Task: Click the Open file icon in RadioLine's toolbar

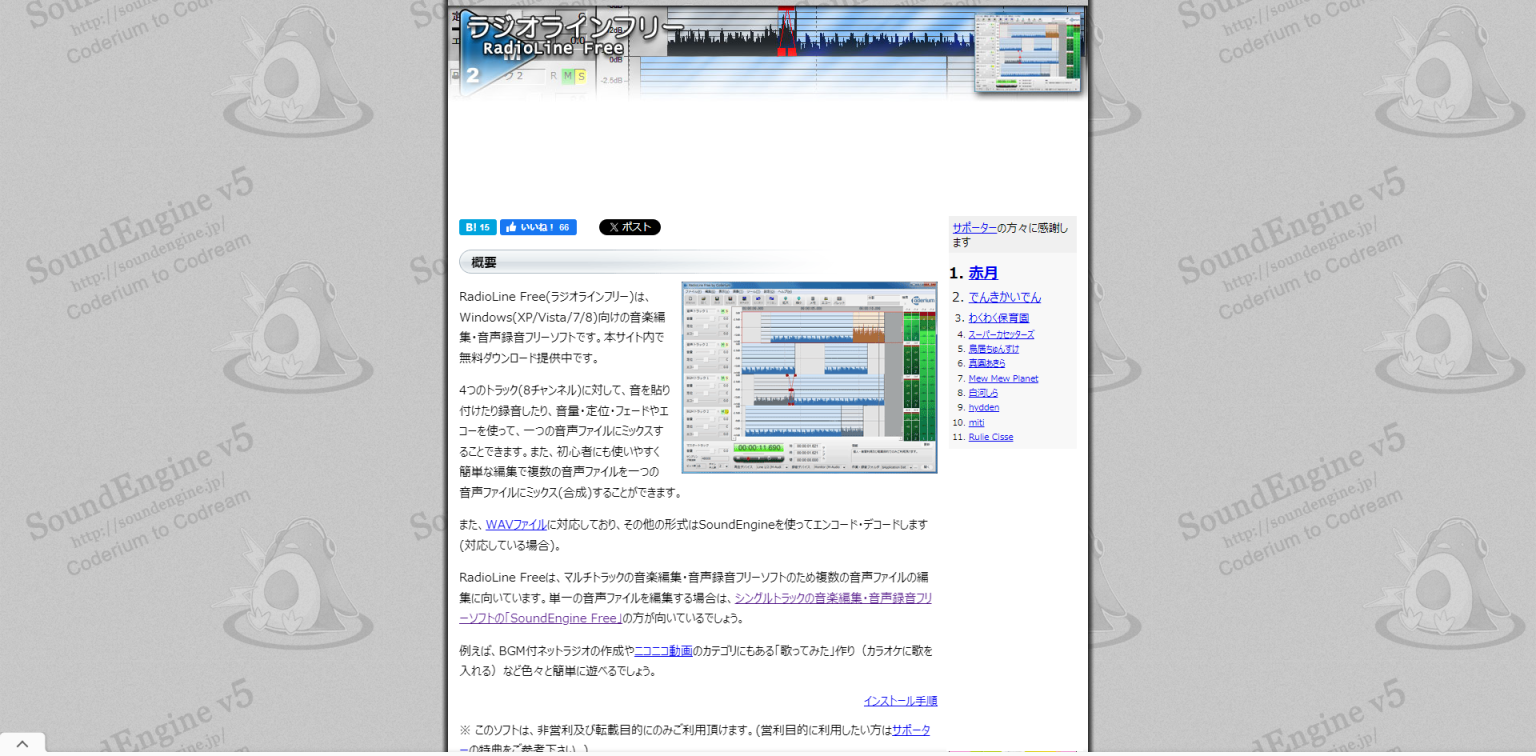Action: pos(704,299)
